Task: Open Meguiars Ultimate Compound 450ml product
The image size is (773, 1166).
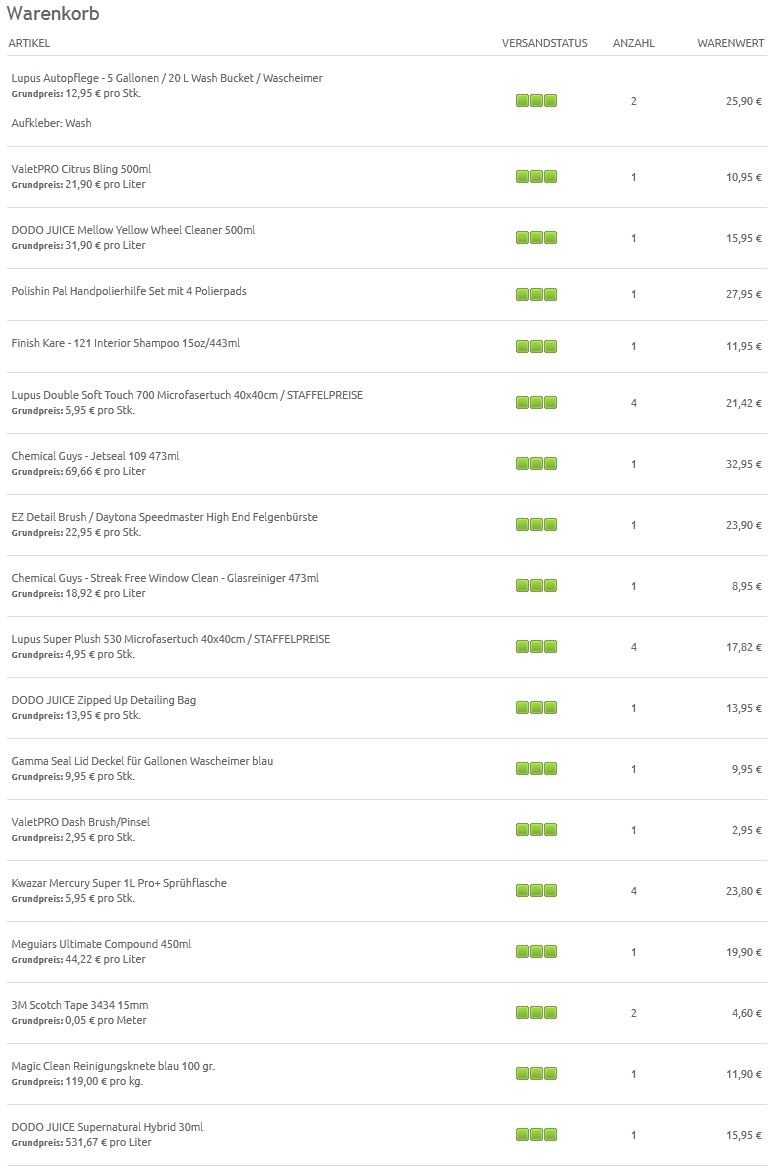Action: tap(101, 944)
